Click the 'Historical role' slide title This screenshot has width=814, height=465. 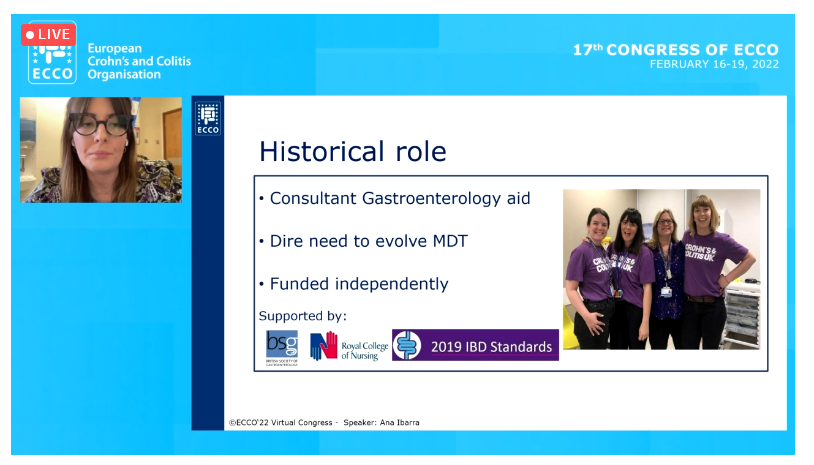pyautogui.click(x=352, y=152)
